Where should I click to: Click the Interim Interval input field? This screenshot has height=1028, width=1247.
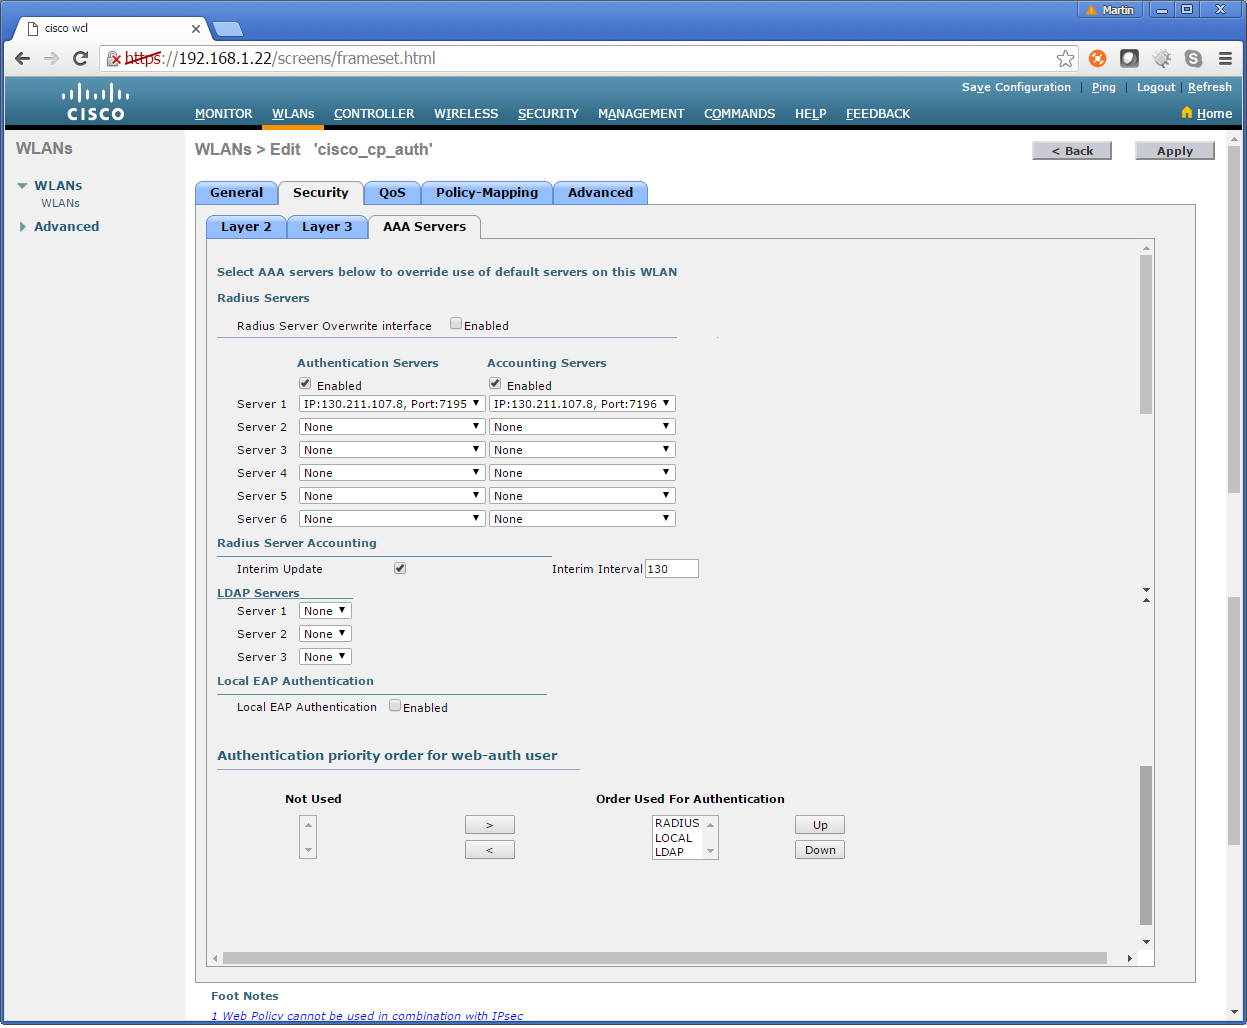tap(672, 569)
